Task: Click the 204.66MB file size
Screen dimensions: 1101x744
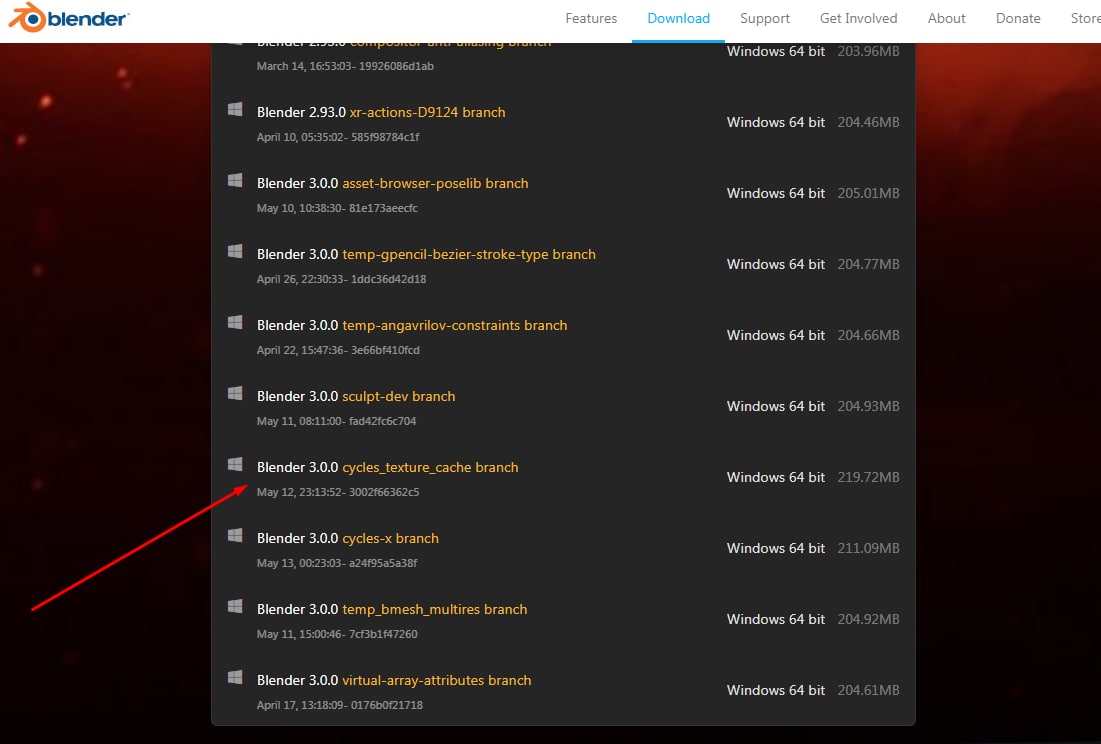Action: [x=869, y=335]
